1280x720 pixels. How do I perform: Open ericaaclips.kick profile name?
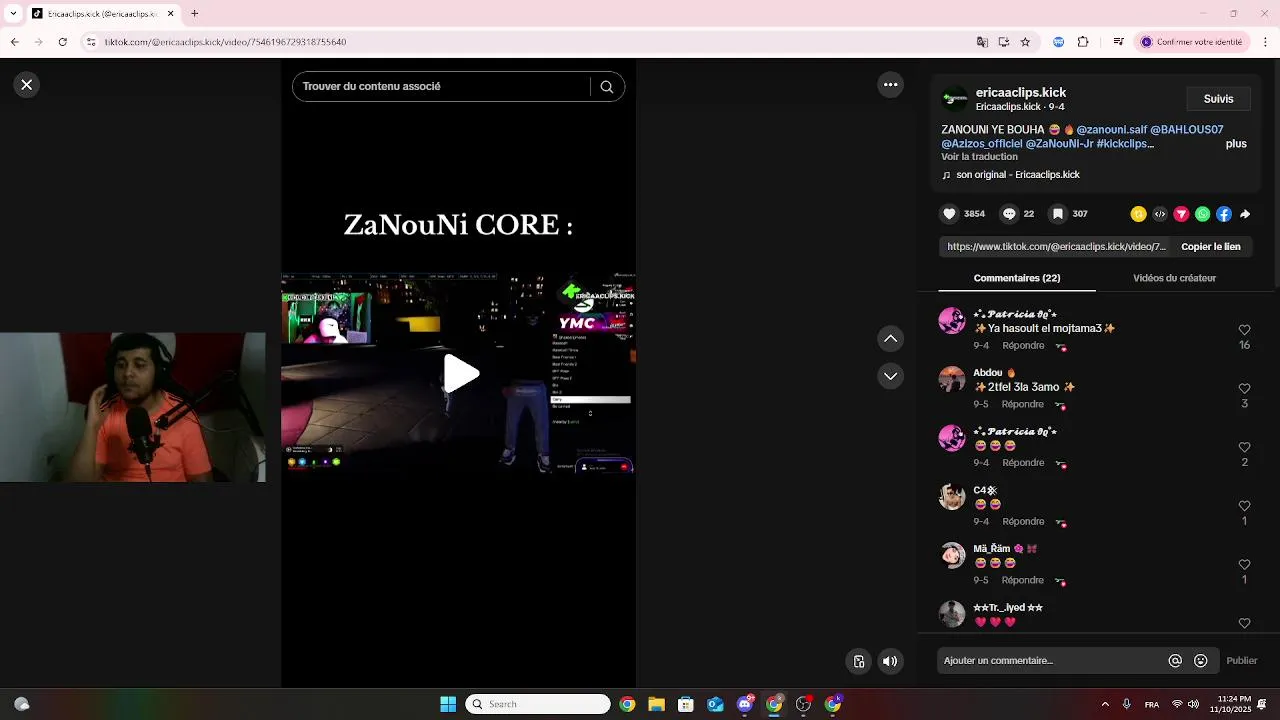click(1021, 92)
